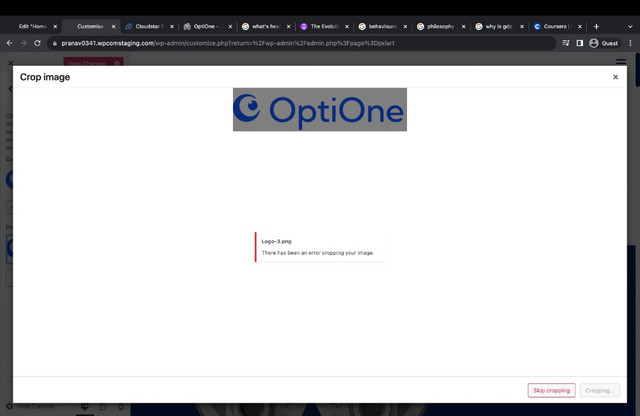Click the disabled Cropping... button
This screenshot has width=640, height=416.
click(600, 390)
